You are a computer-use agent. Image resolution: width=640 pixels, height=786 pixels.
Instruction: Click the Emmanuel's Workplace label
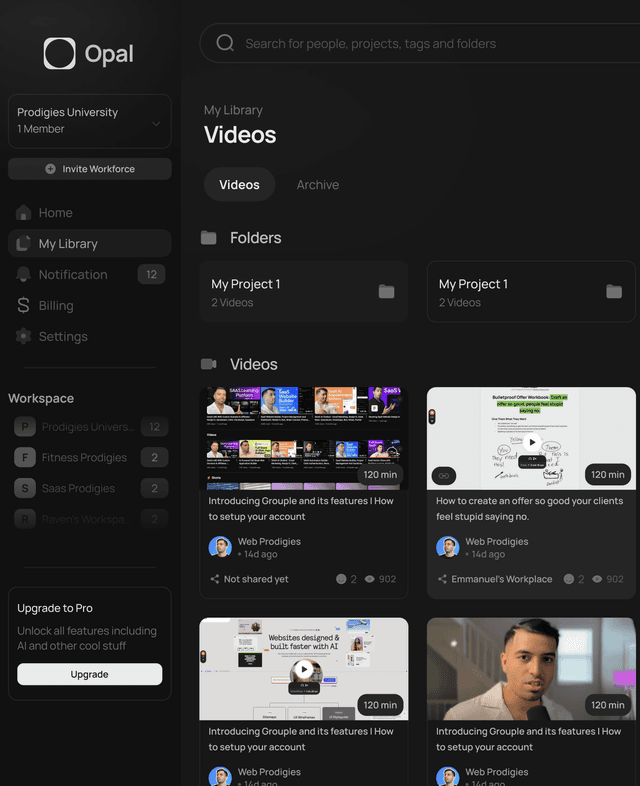pyautogui.click(x=502, y=579)
